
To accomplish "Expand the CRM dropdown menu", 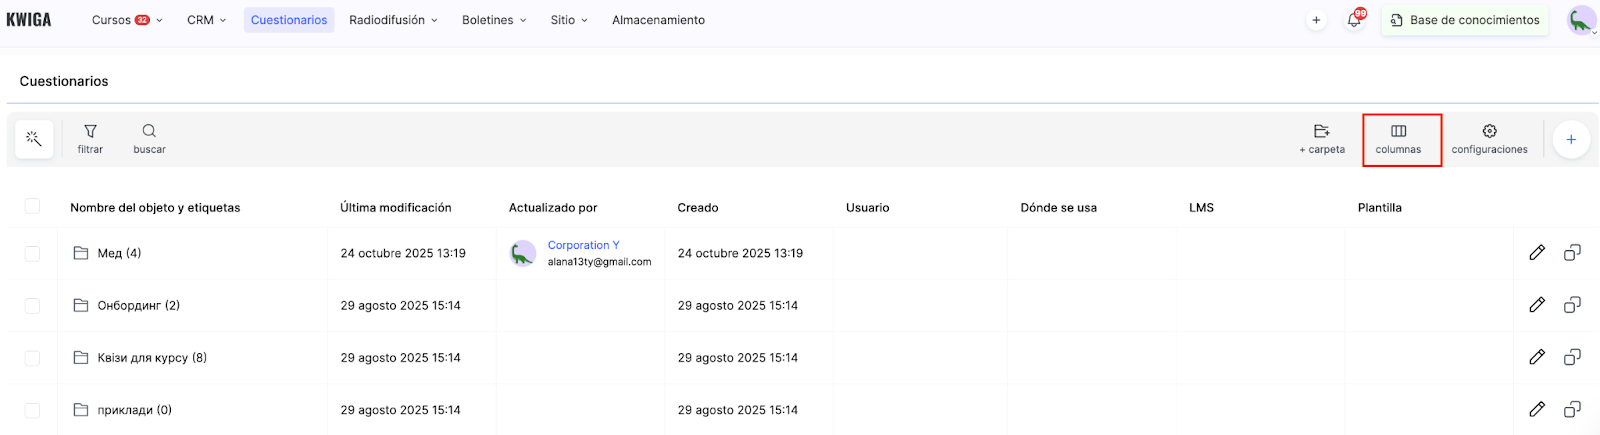I will click(x=206, y=20).
